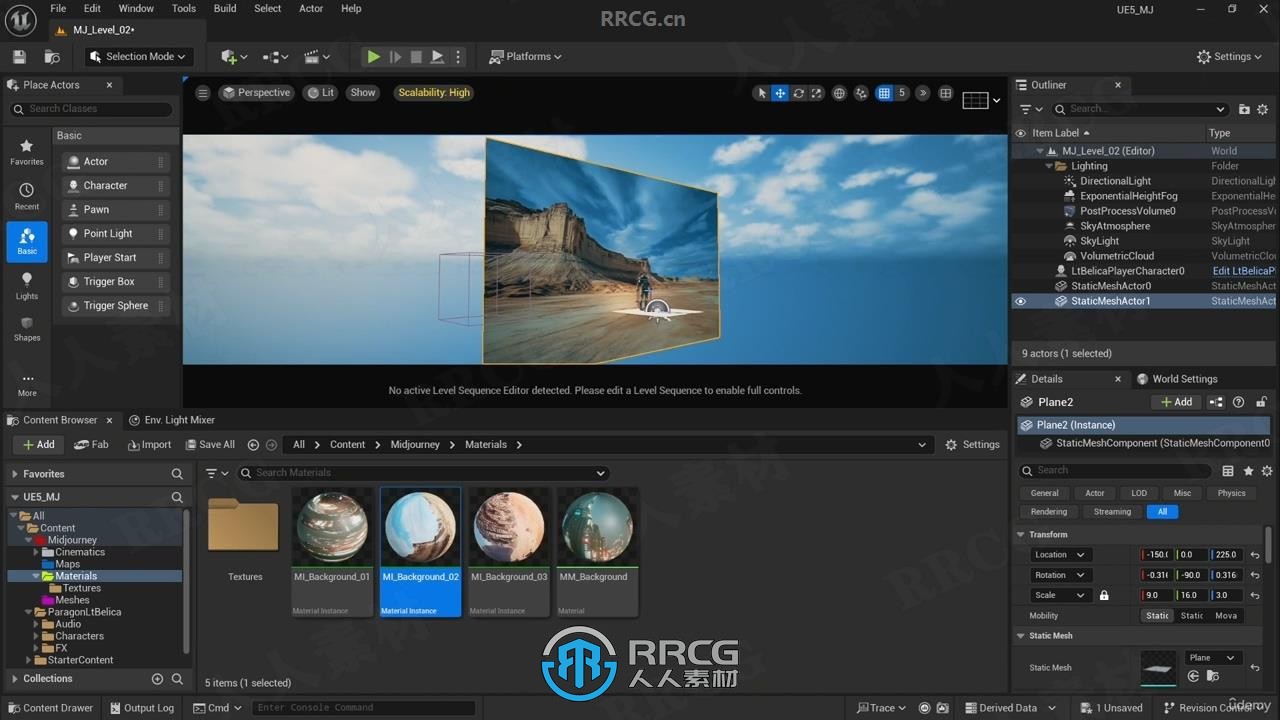
Task: Open grid snap size value 5
Action: coord(901,93)
